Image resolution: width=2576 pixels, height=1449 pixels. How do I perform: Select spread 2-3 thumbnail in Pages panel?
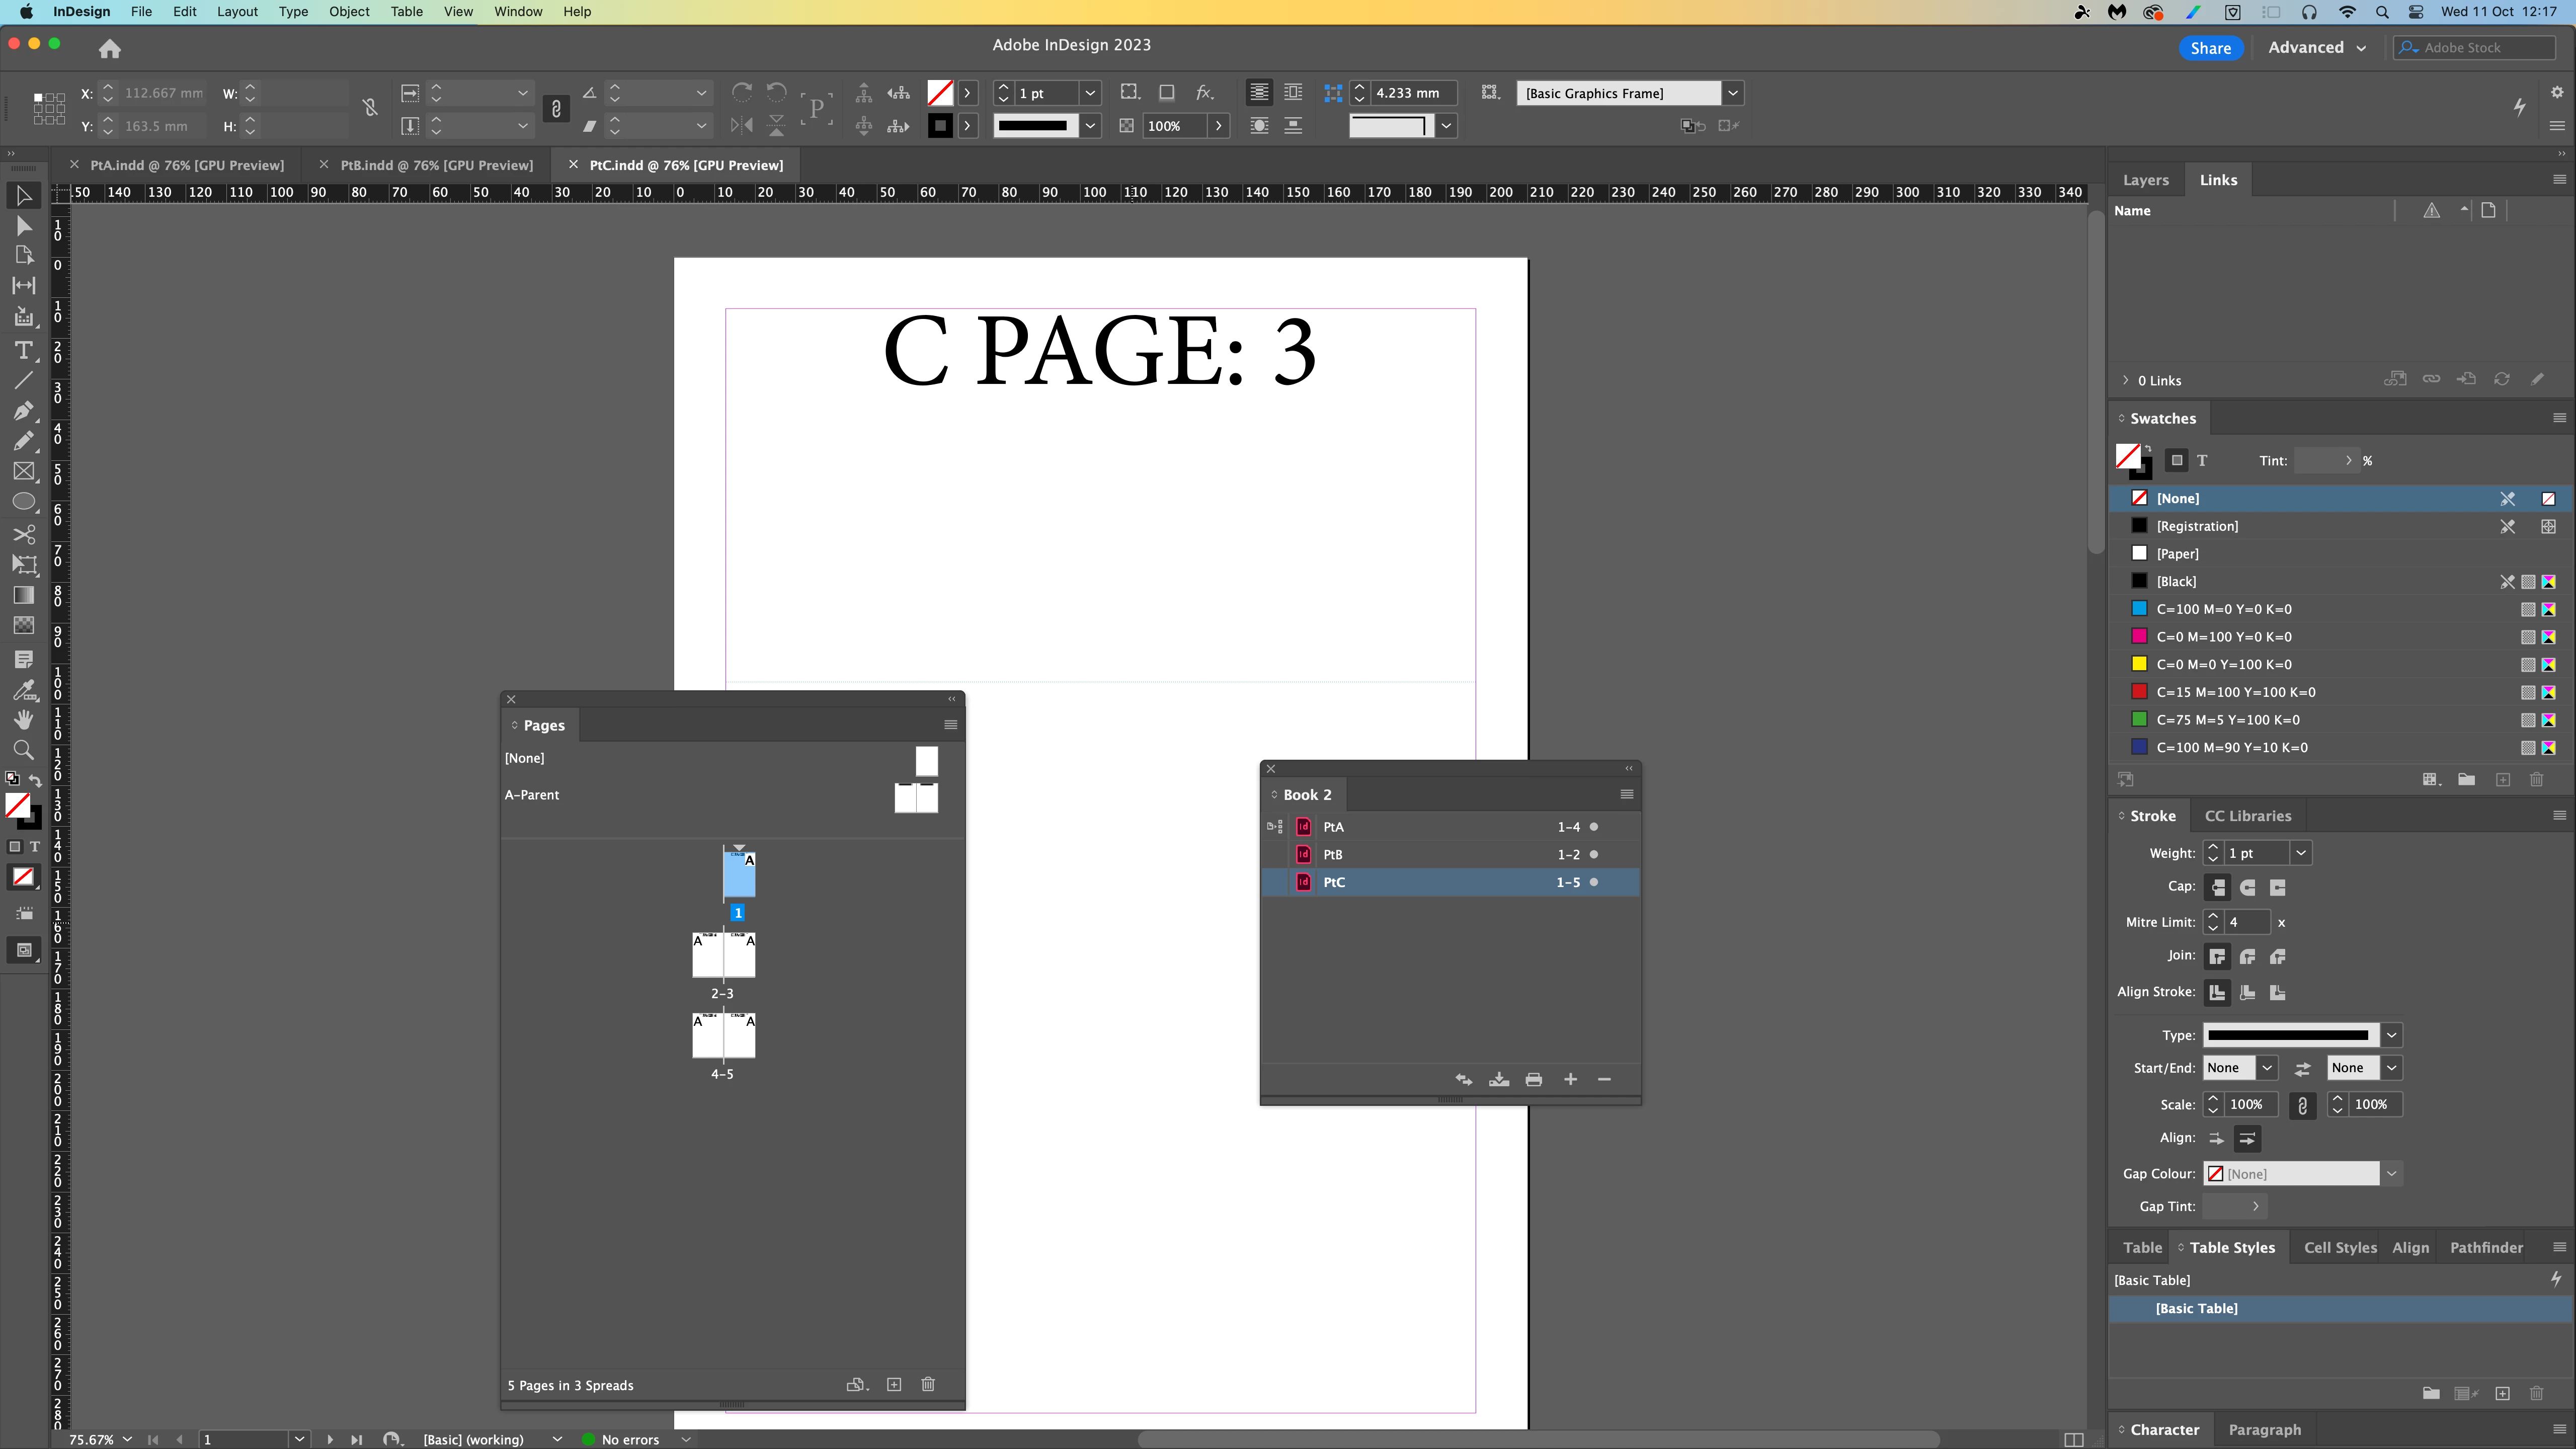click(723, 956)
